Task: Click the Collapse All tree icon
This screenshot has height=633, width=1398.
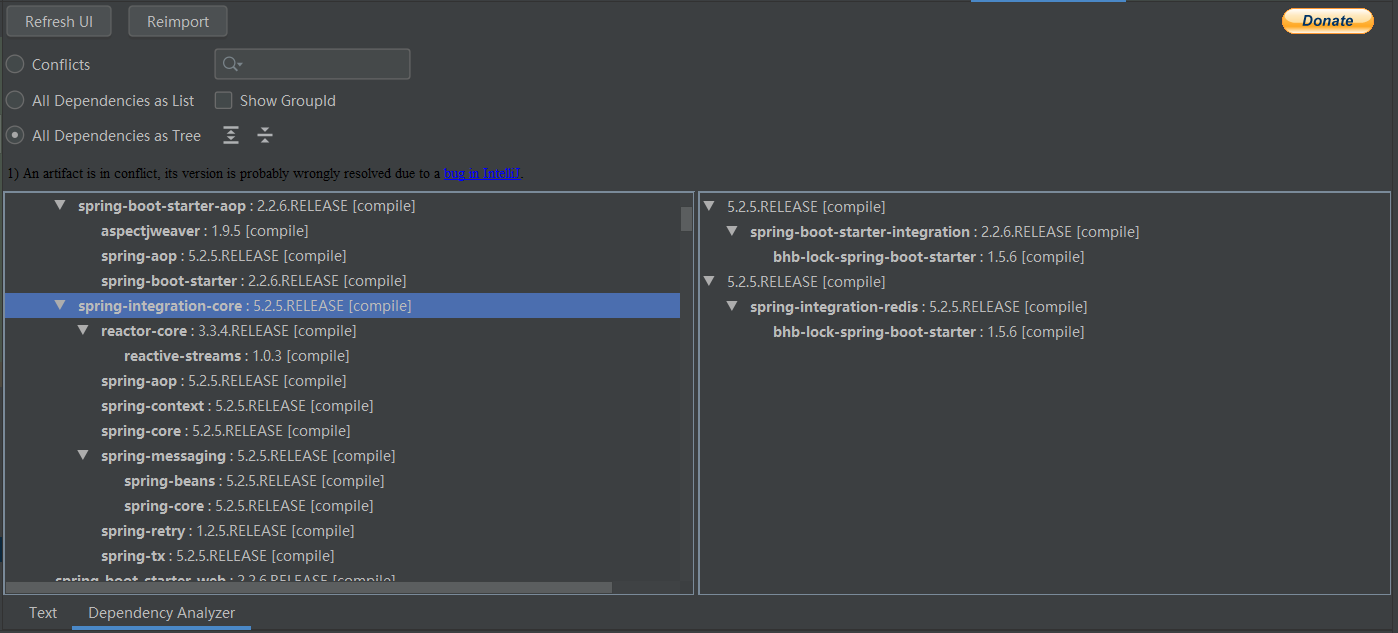Action: (265, 135)
